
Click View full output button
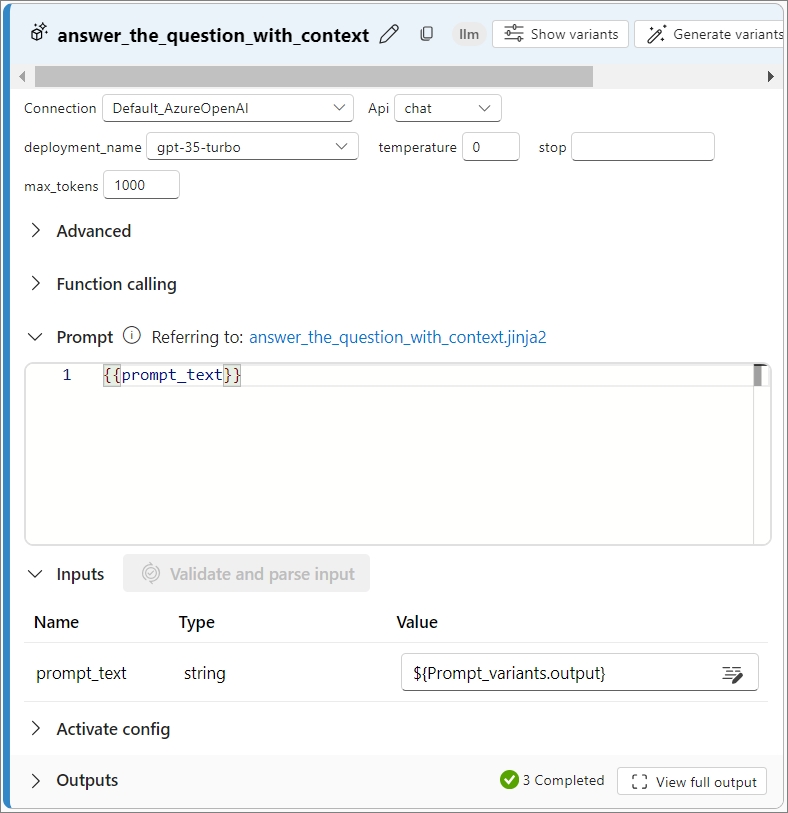pos(692,781)
